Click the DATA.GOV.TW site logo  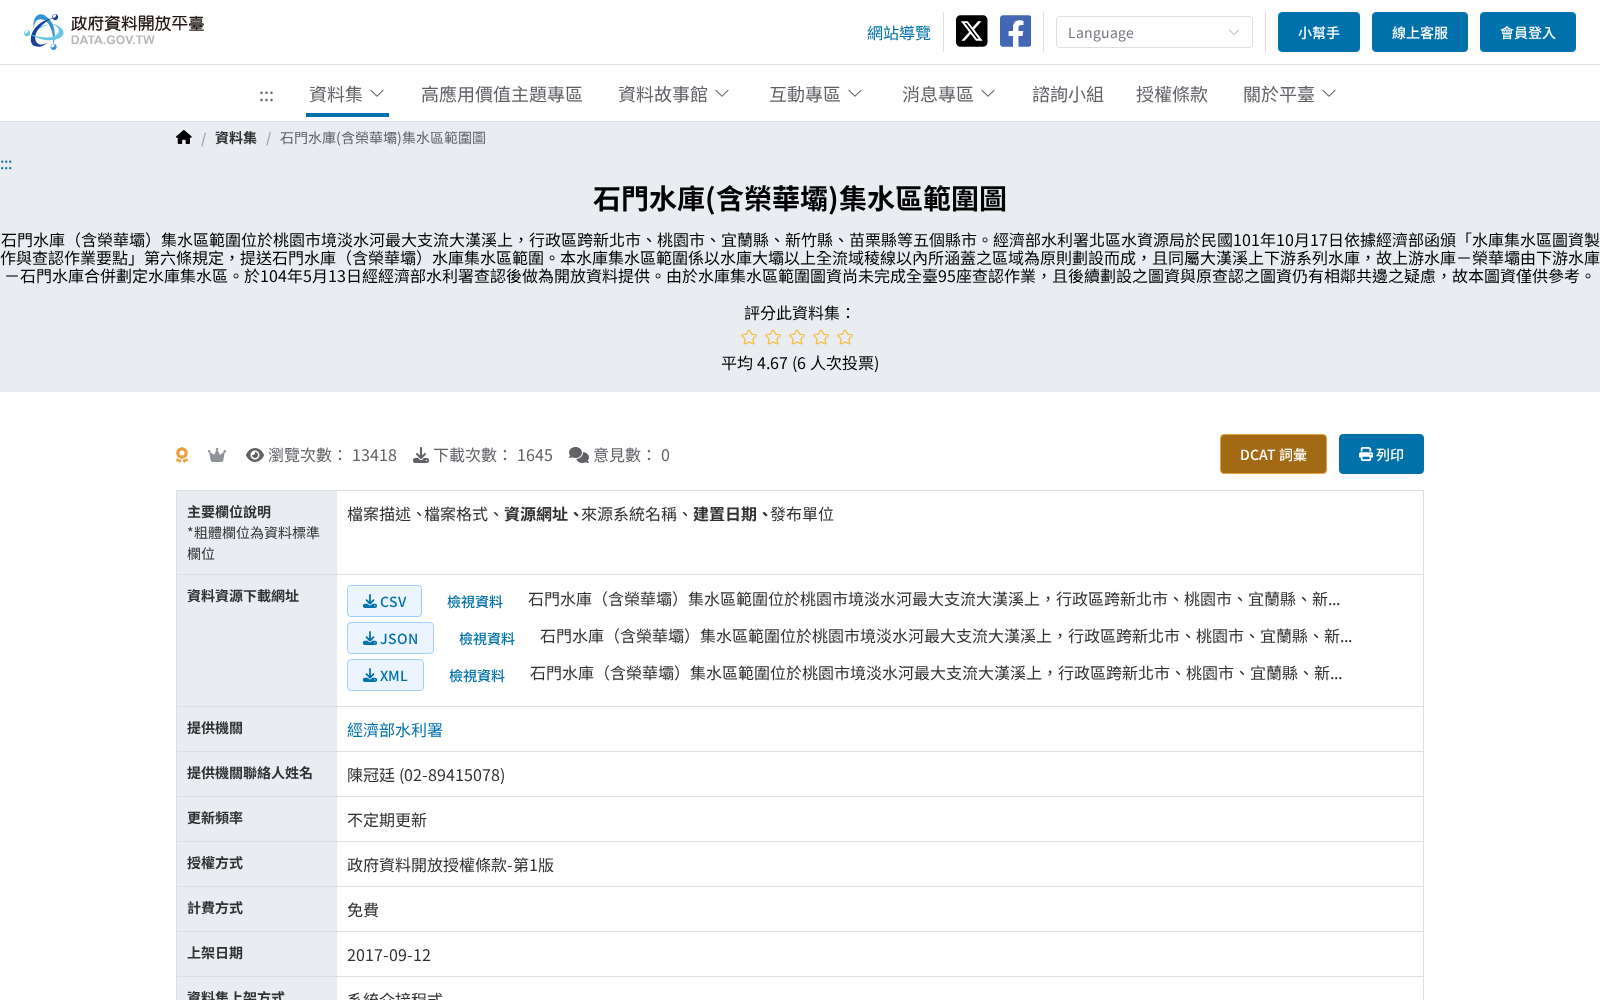tap(114, 31)
